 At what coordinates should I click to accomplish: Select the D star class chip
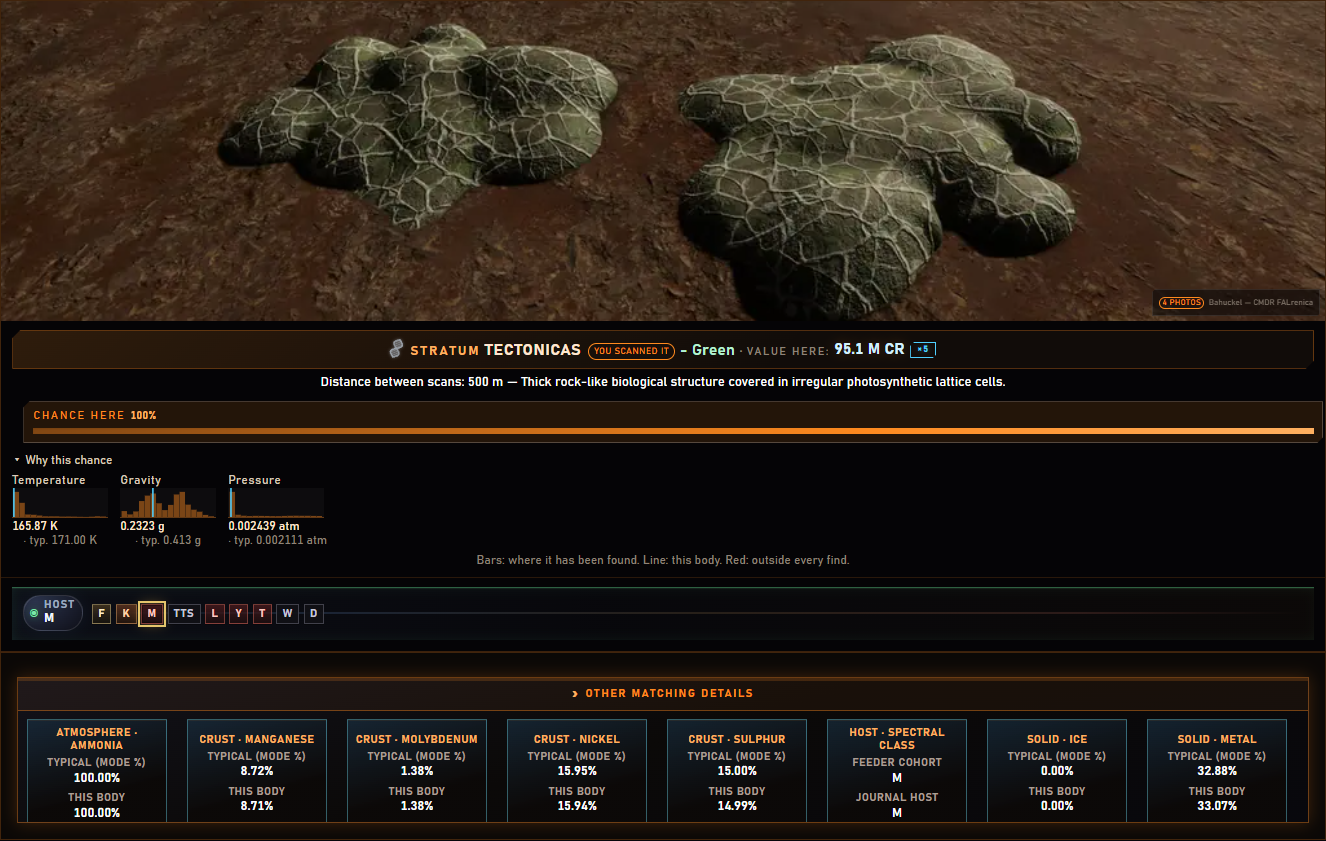click(313, 613)
